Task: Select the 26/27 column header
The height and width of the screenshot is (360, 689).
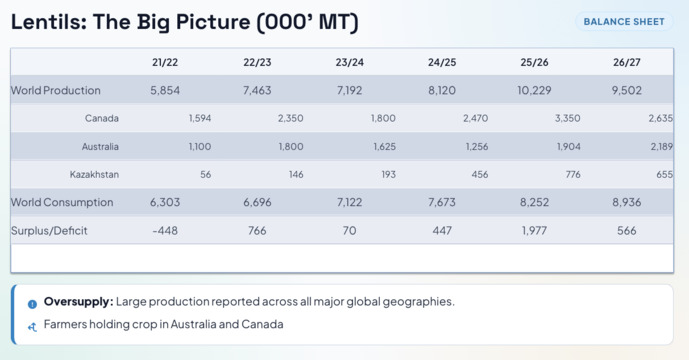Action: tap(627, 62)
